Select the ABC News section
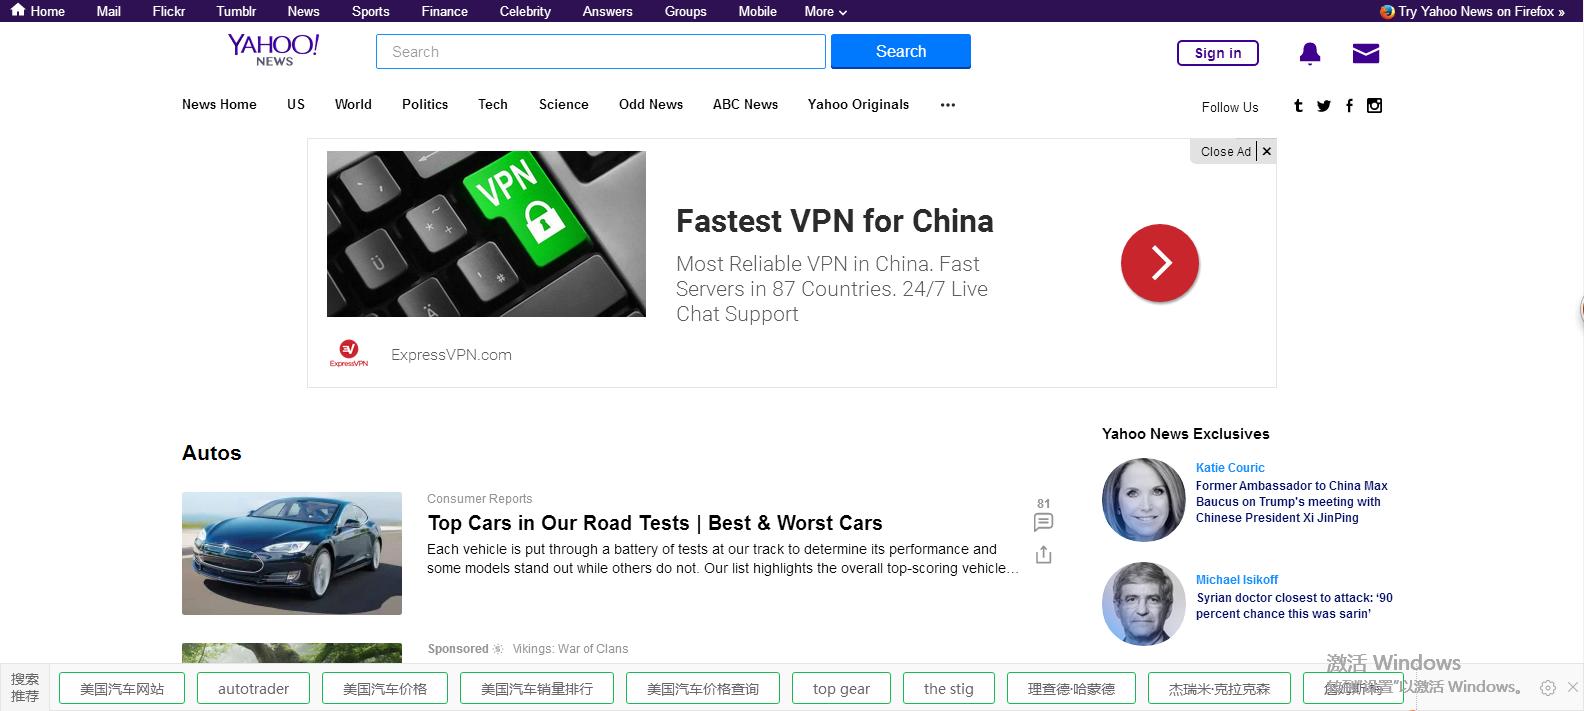The image size is (1584, 711). [x=745, y=104]
